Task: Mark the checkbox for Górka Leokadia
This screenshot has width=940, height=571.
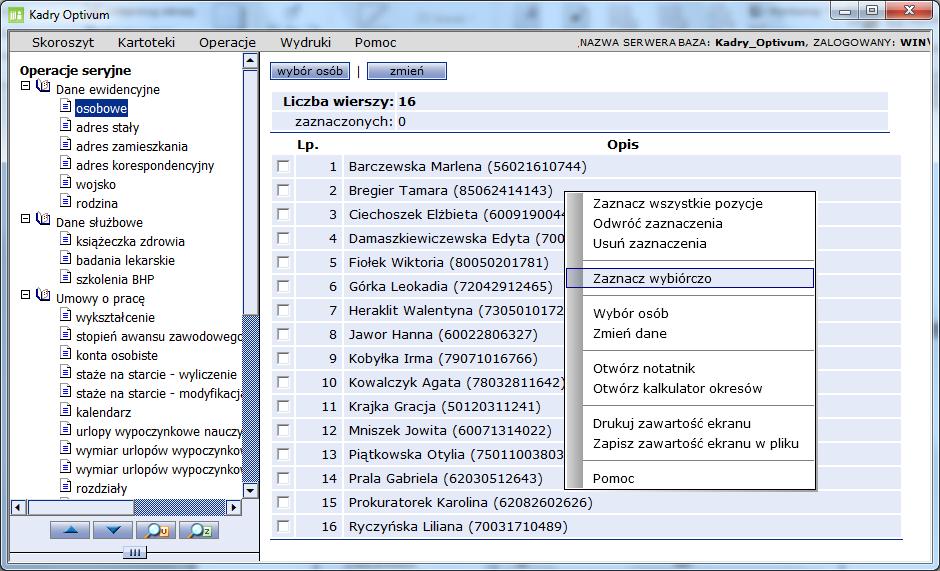Action: pyautogui.click(x=283, y=286)
